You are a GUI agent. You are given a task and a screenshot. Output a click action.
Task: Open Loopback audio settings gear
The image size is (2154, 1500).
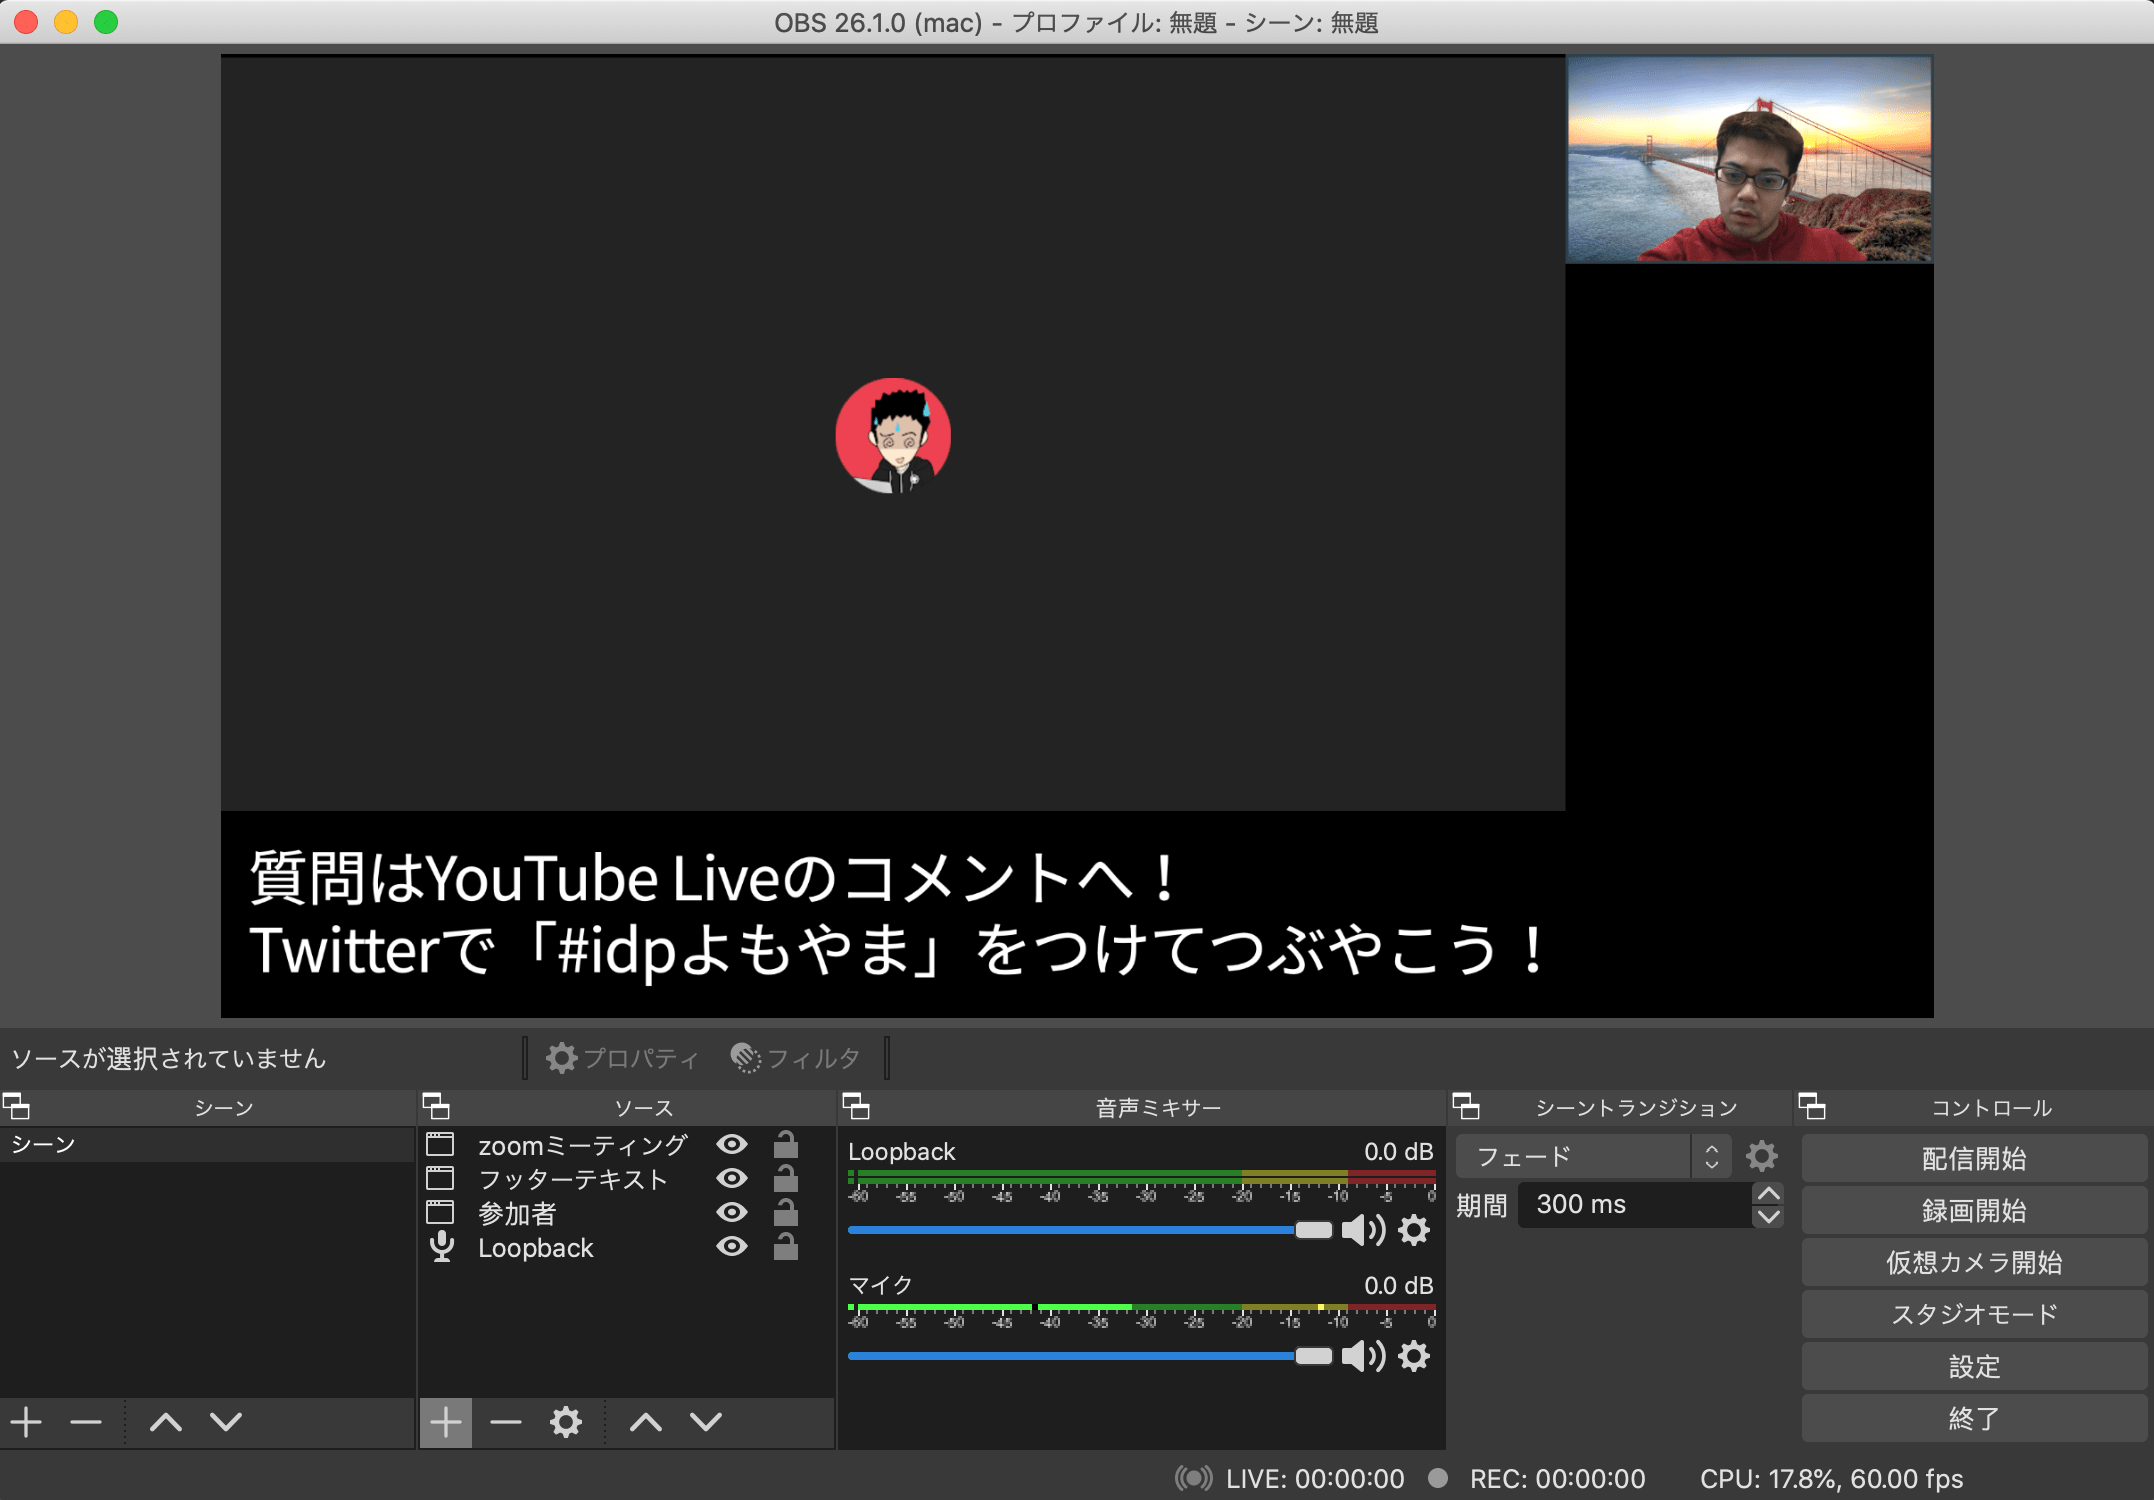pyautogui.click(x=1414, y=1230)
